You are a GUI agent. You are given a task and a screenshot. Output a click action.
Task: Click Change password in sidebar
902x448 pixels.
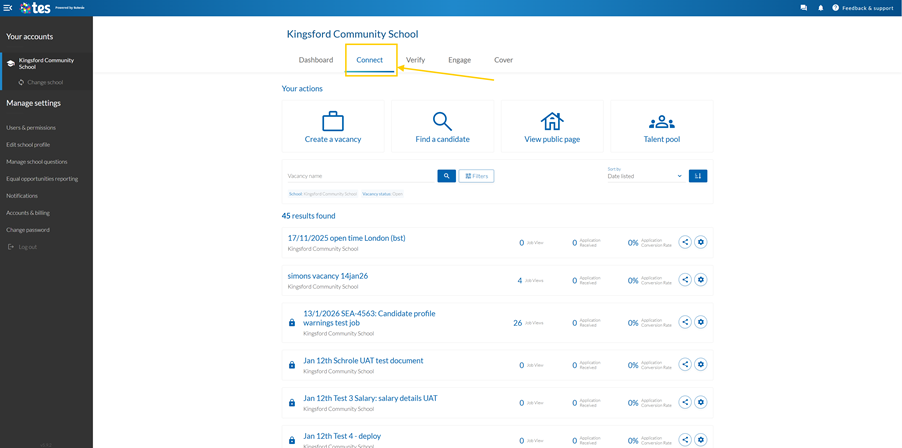click(28, 230)
